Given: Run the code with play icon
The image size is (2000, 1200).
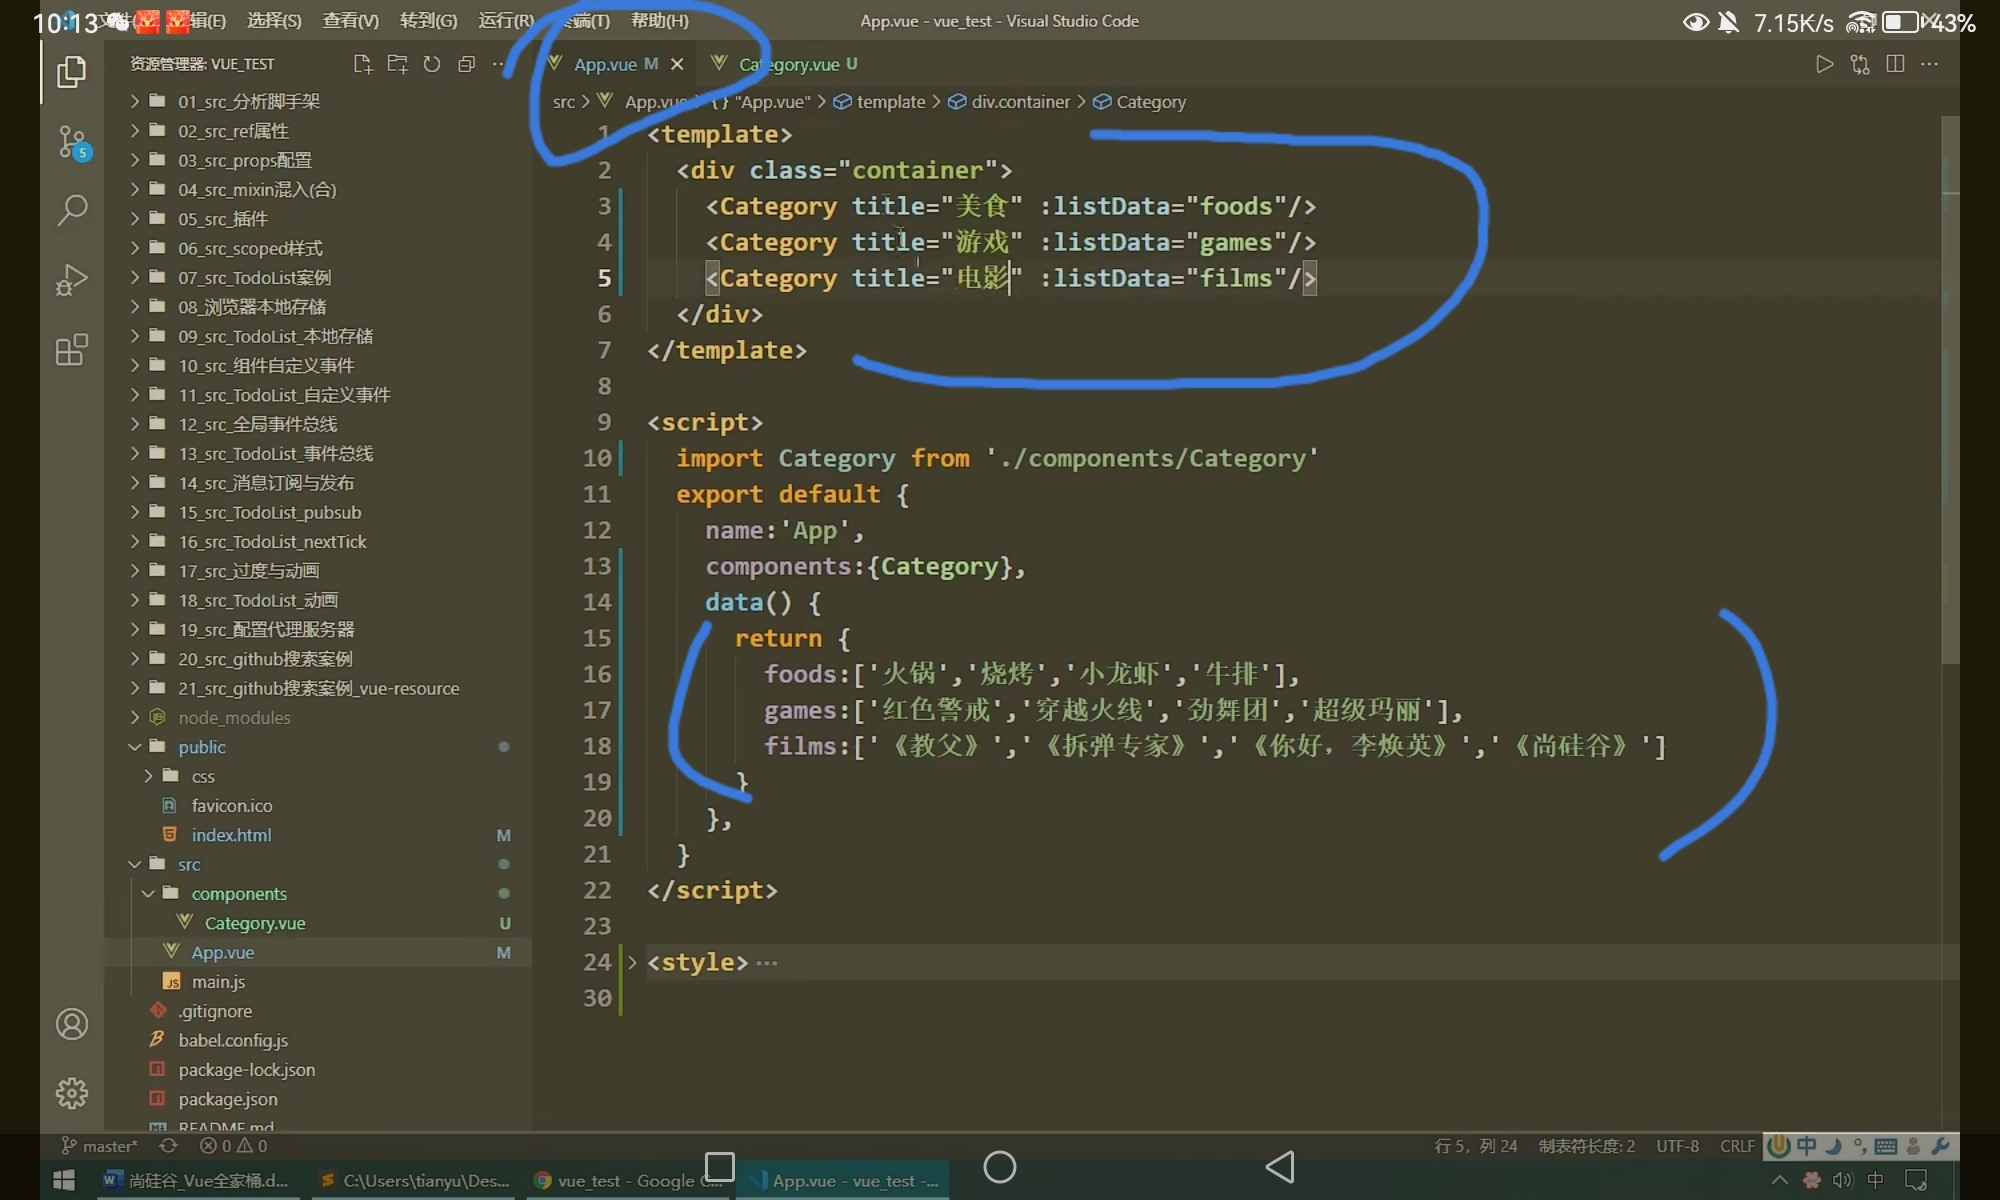Looking at the screenshot, I should click(1824, 64).
